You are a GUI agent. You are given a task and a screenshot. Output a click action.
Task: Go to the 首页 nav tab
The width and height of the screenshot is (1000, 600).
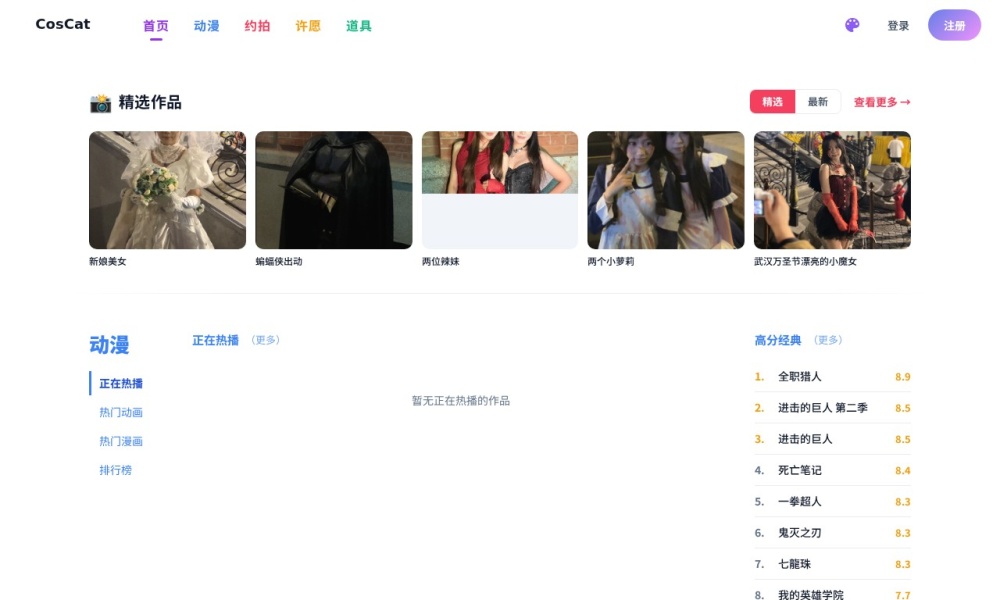[x=156, y=26]
